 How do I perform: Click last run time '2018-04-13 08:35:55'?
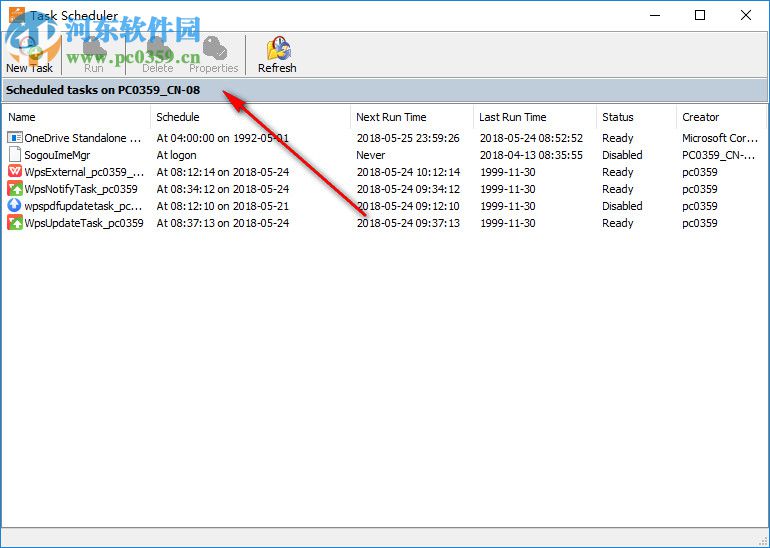(x=531, y=155)
